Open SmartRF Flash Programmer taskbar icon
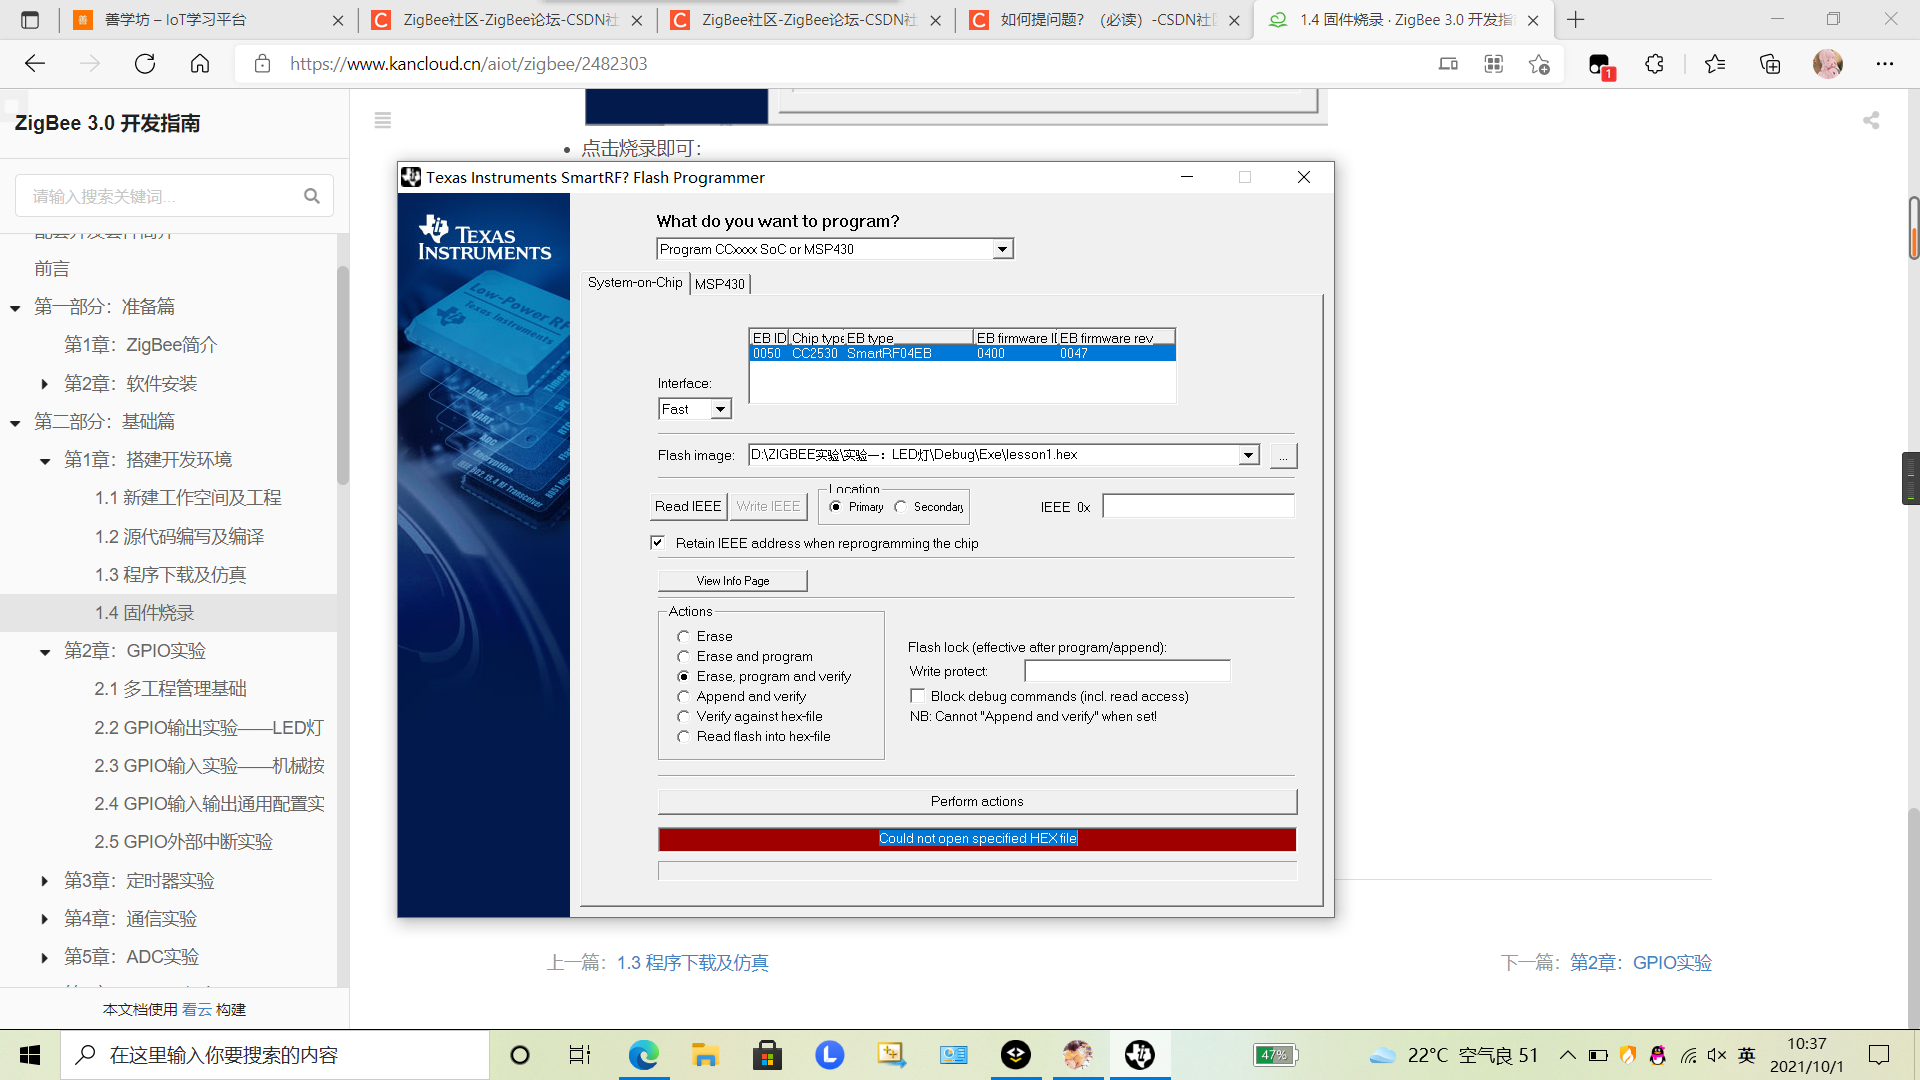The height and width of the screenshot is (1080, 1920). pos(1140,1055)
